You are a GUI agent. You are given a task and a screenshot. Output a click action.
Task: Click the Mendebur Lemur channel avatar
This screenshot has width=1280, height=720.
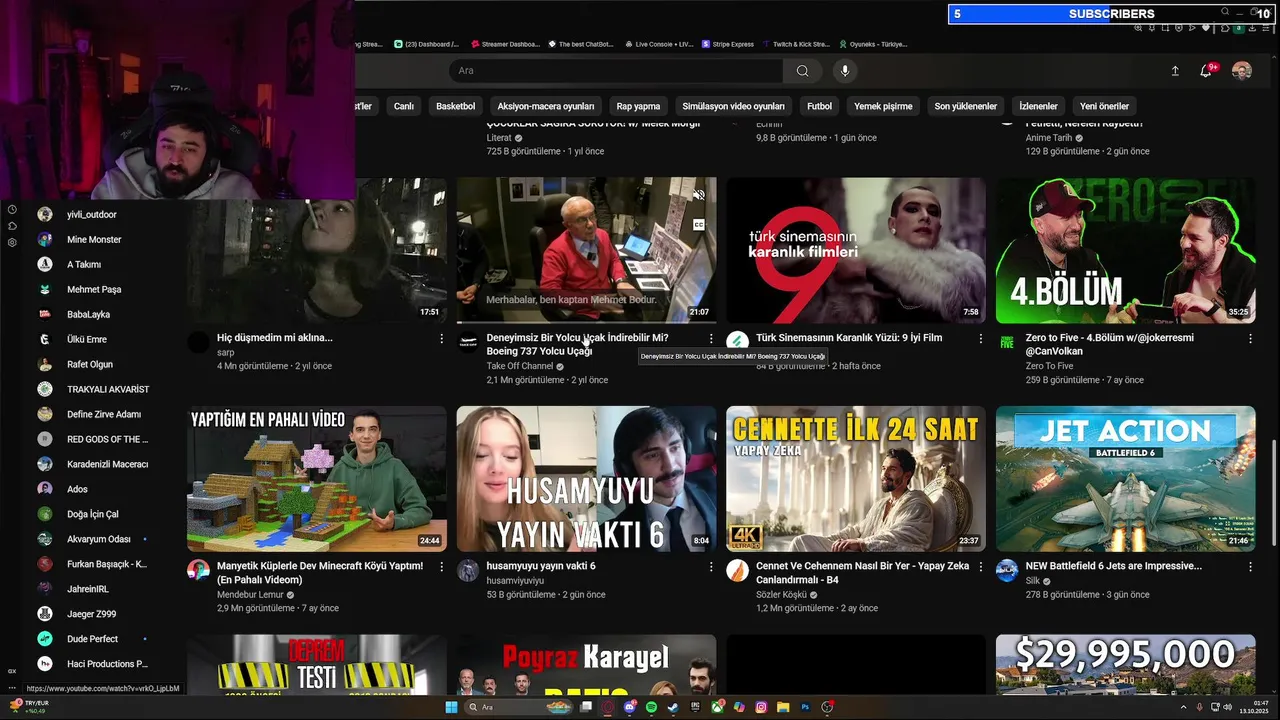(198, 570)
